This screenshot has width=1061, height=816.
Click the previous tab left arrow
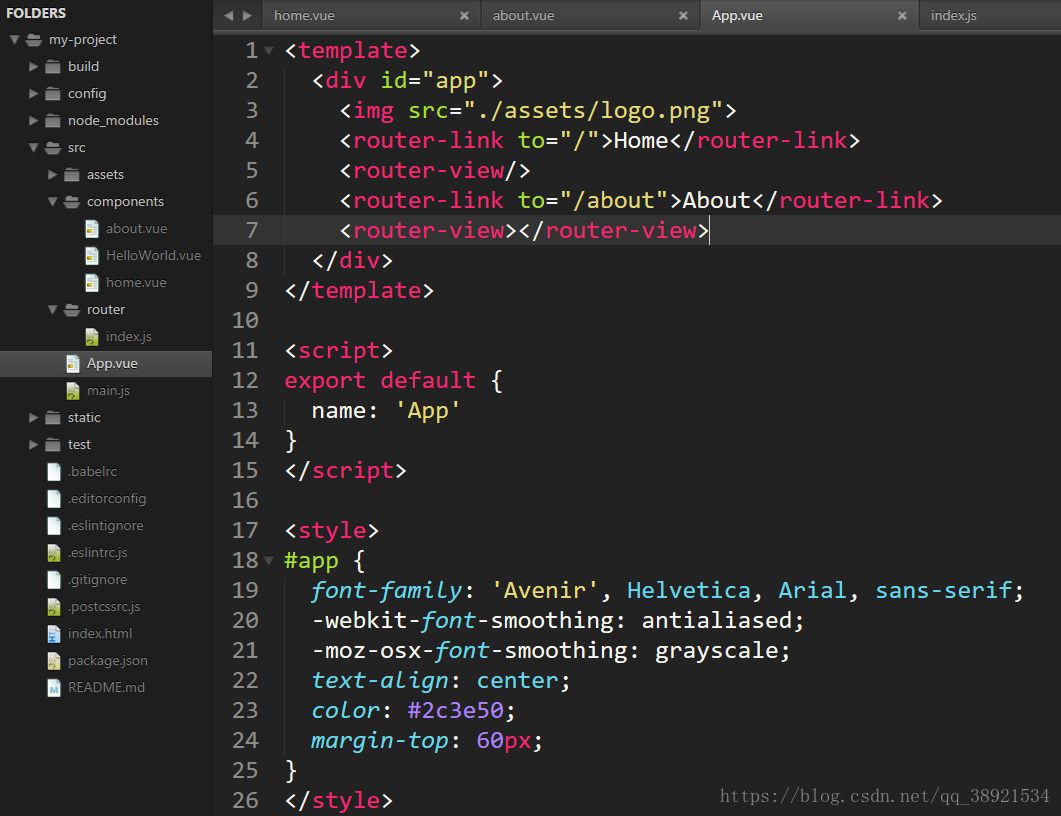tap(229, 16)
